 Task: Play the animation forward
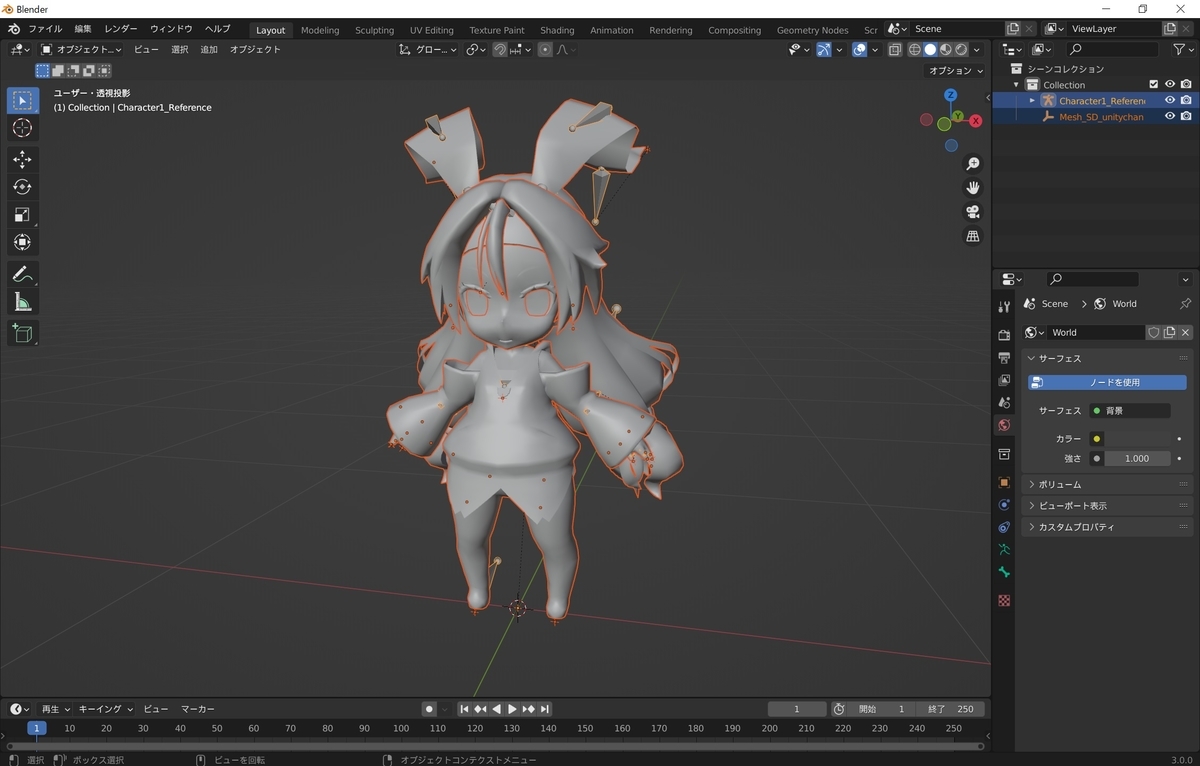[x=512, y=709]
